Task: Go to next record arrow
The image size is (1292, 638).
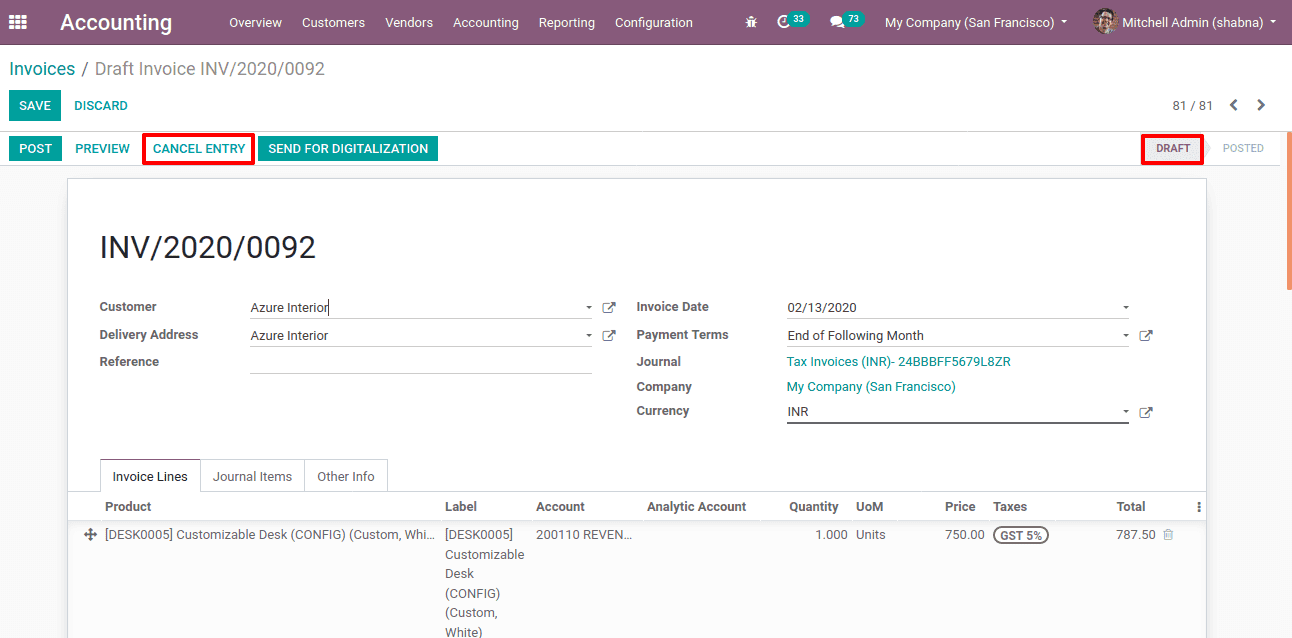Action: 1261,105
